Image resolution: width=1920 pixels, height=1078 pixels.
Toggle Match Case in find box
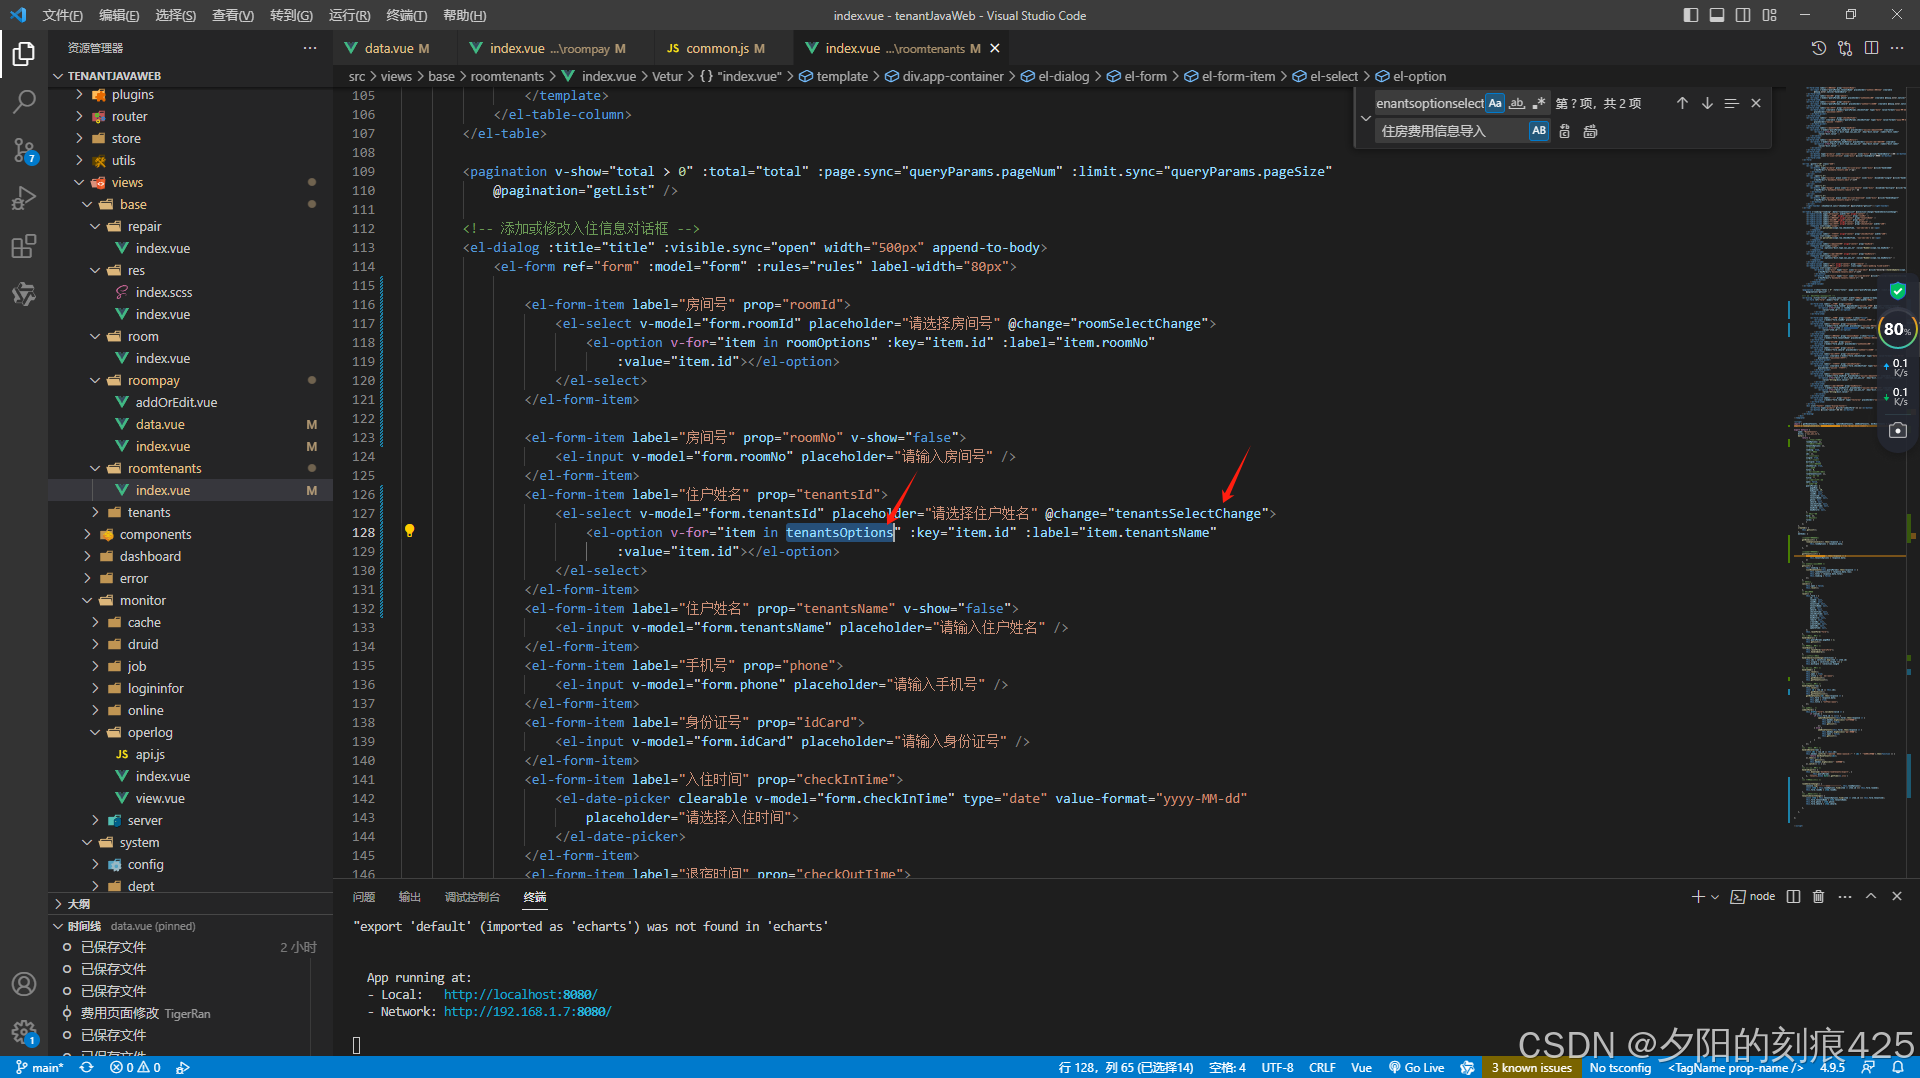tap(1495, 103)
